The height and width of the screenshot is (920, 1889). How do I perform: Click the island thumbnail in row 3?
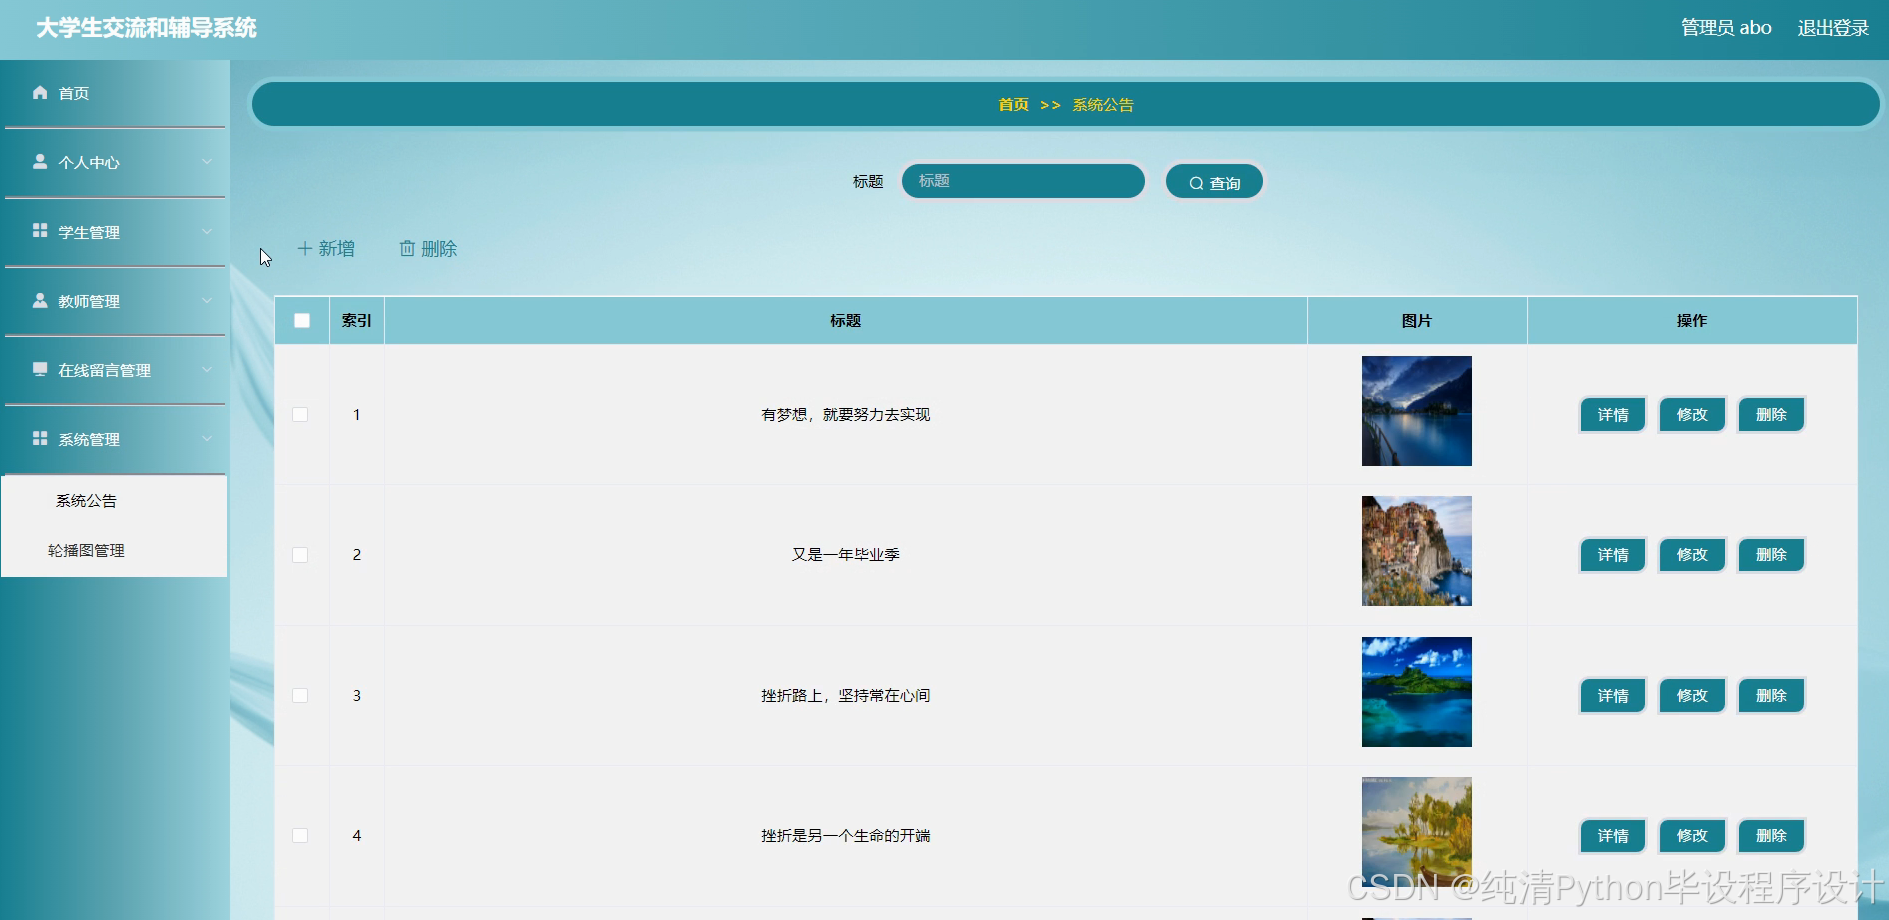point(1417,692)
